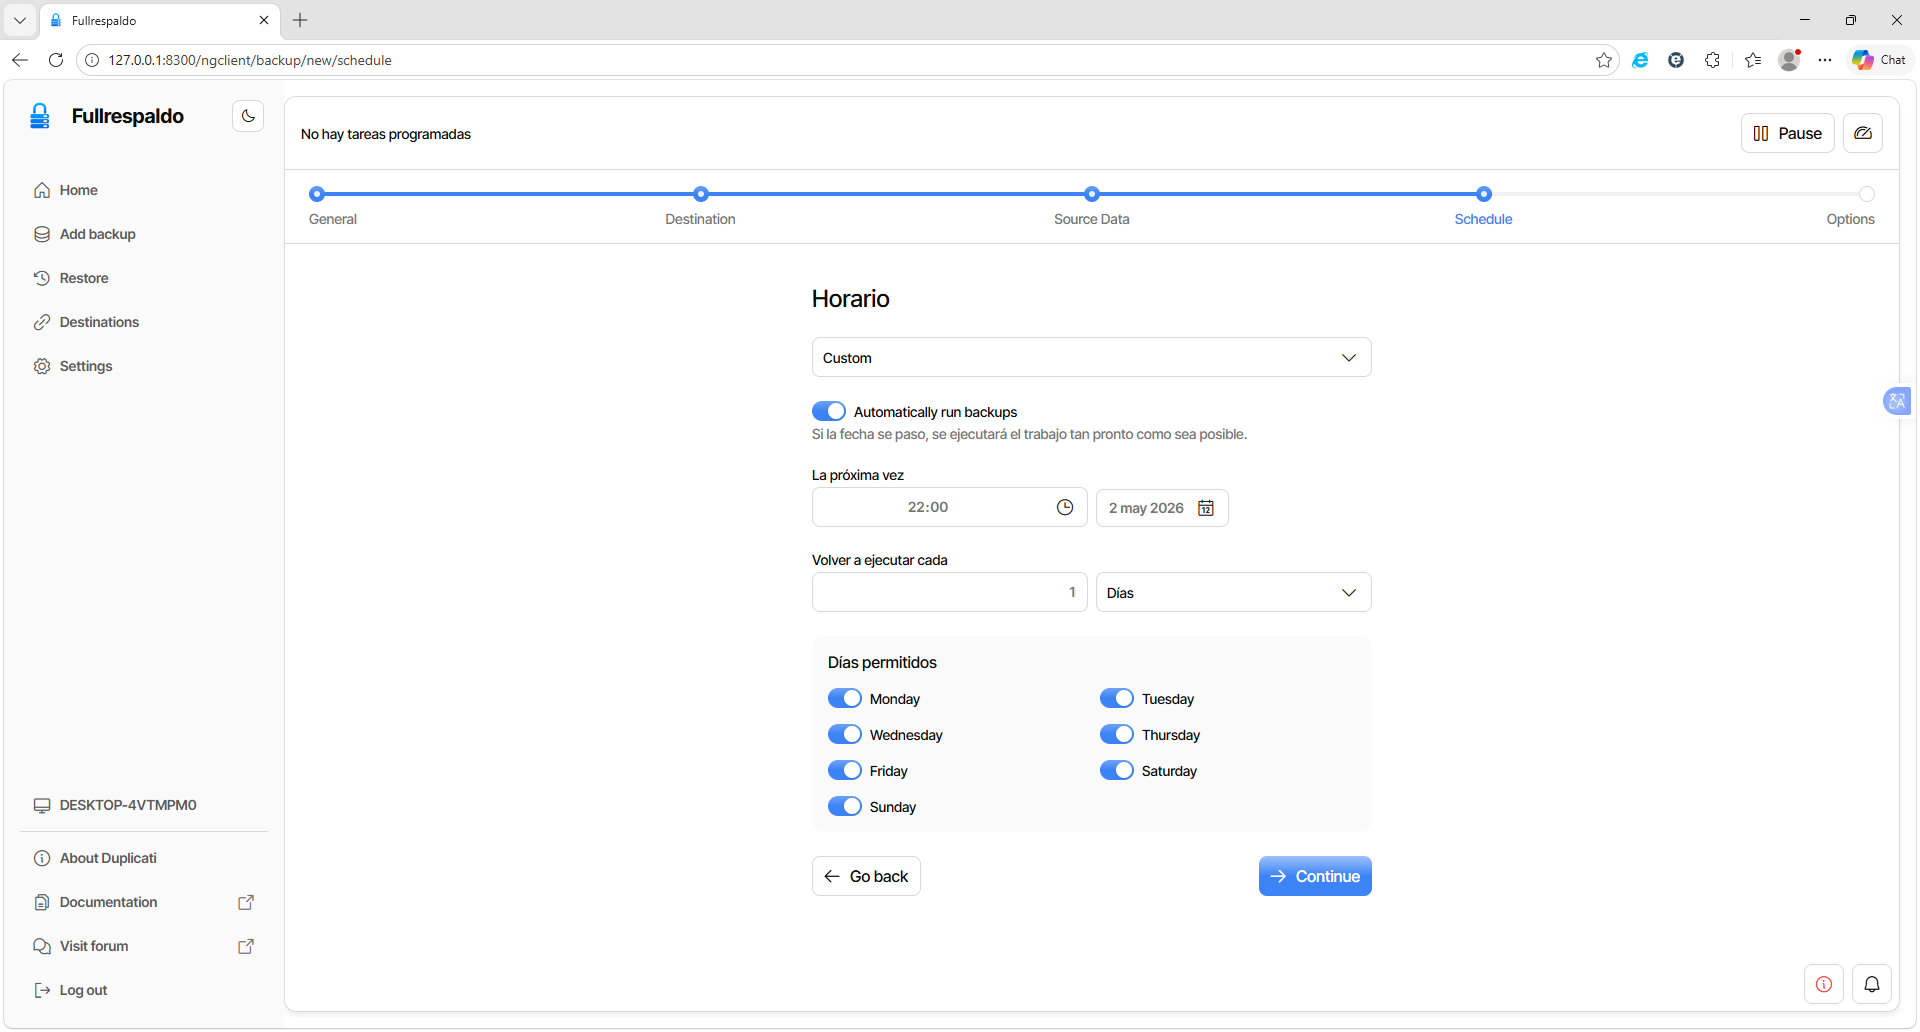The width and height of the screenshot is (1920, 1032).
Task: Go back with browser back arrow
Action: pyautogui.click(x=20, y=60)
